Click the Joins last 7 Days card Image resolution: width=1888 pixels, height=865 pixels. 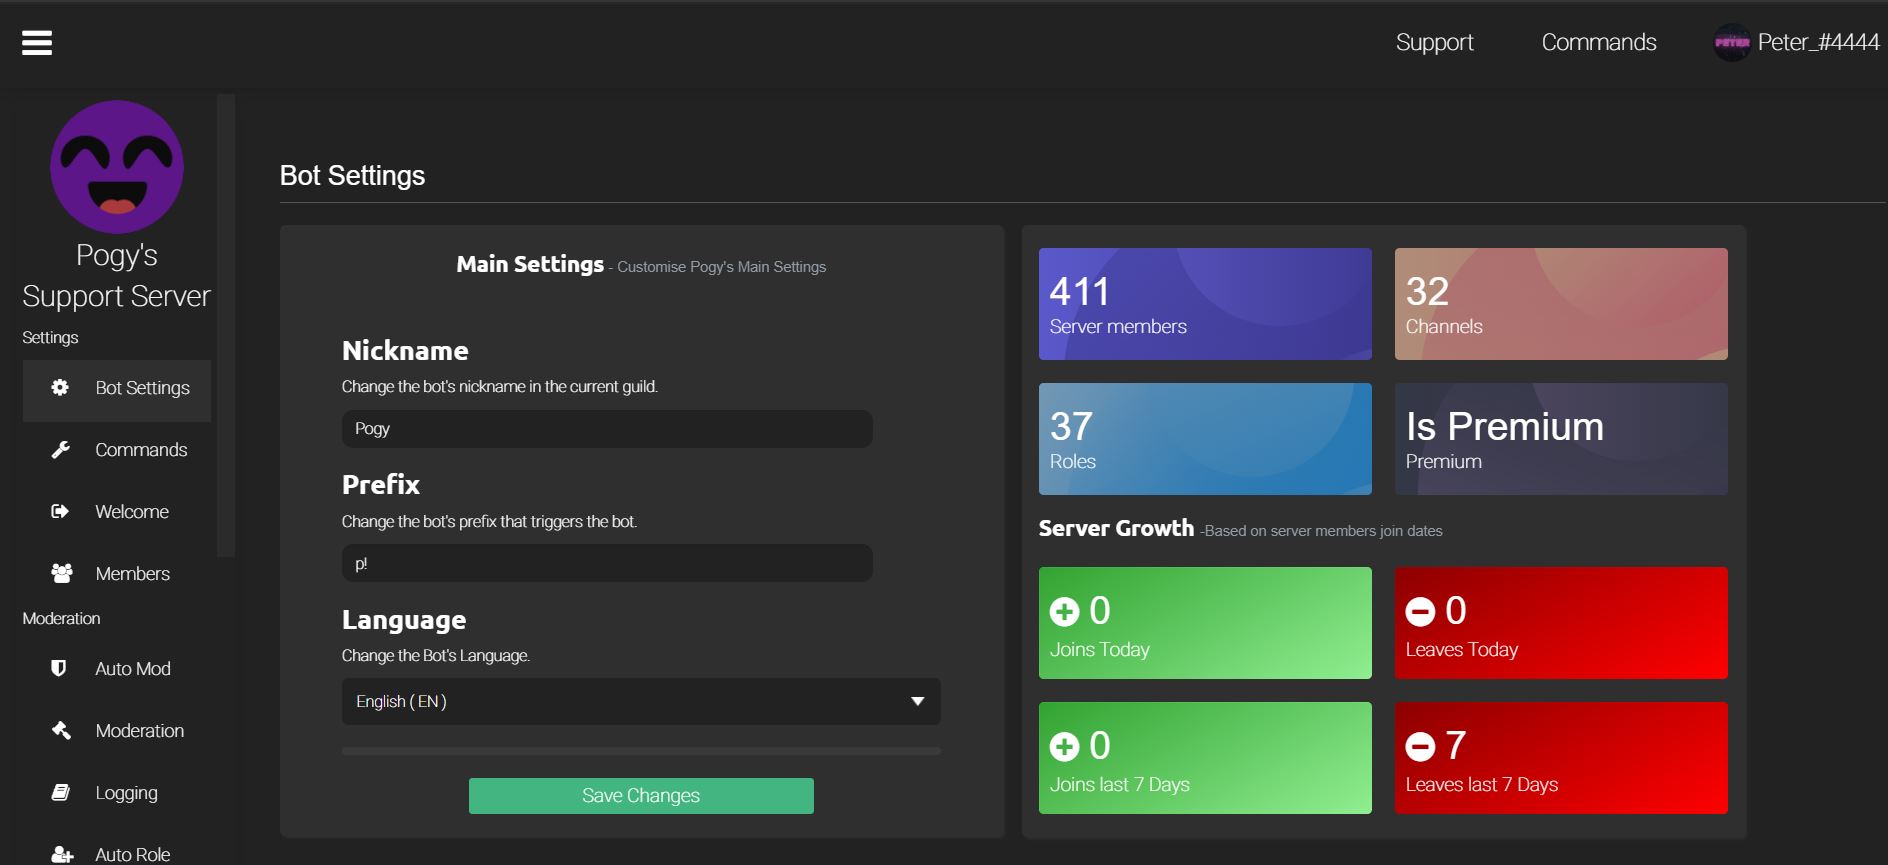(x=1205, y=758)
